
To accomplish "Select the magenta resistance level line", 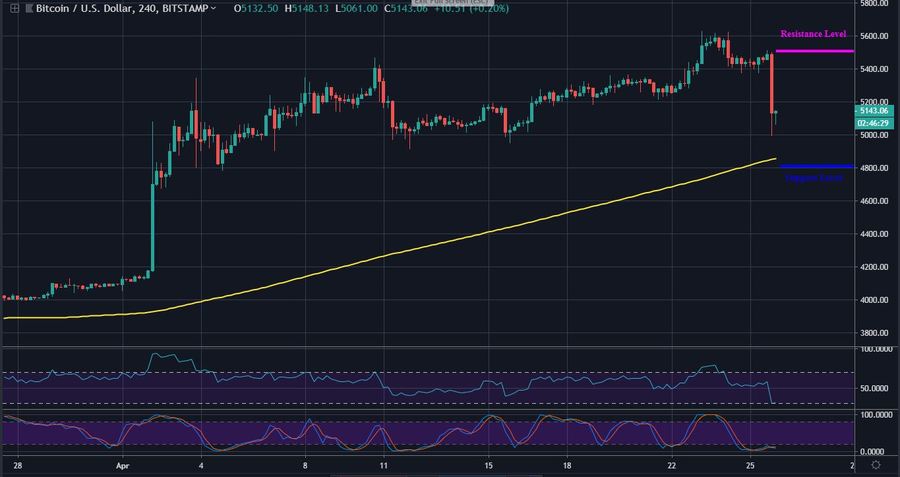I will (x=814, y=51).
